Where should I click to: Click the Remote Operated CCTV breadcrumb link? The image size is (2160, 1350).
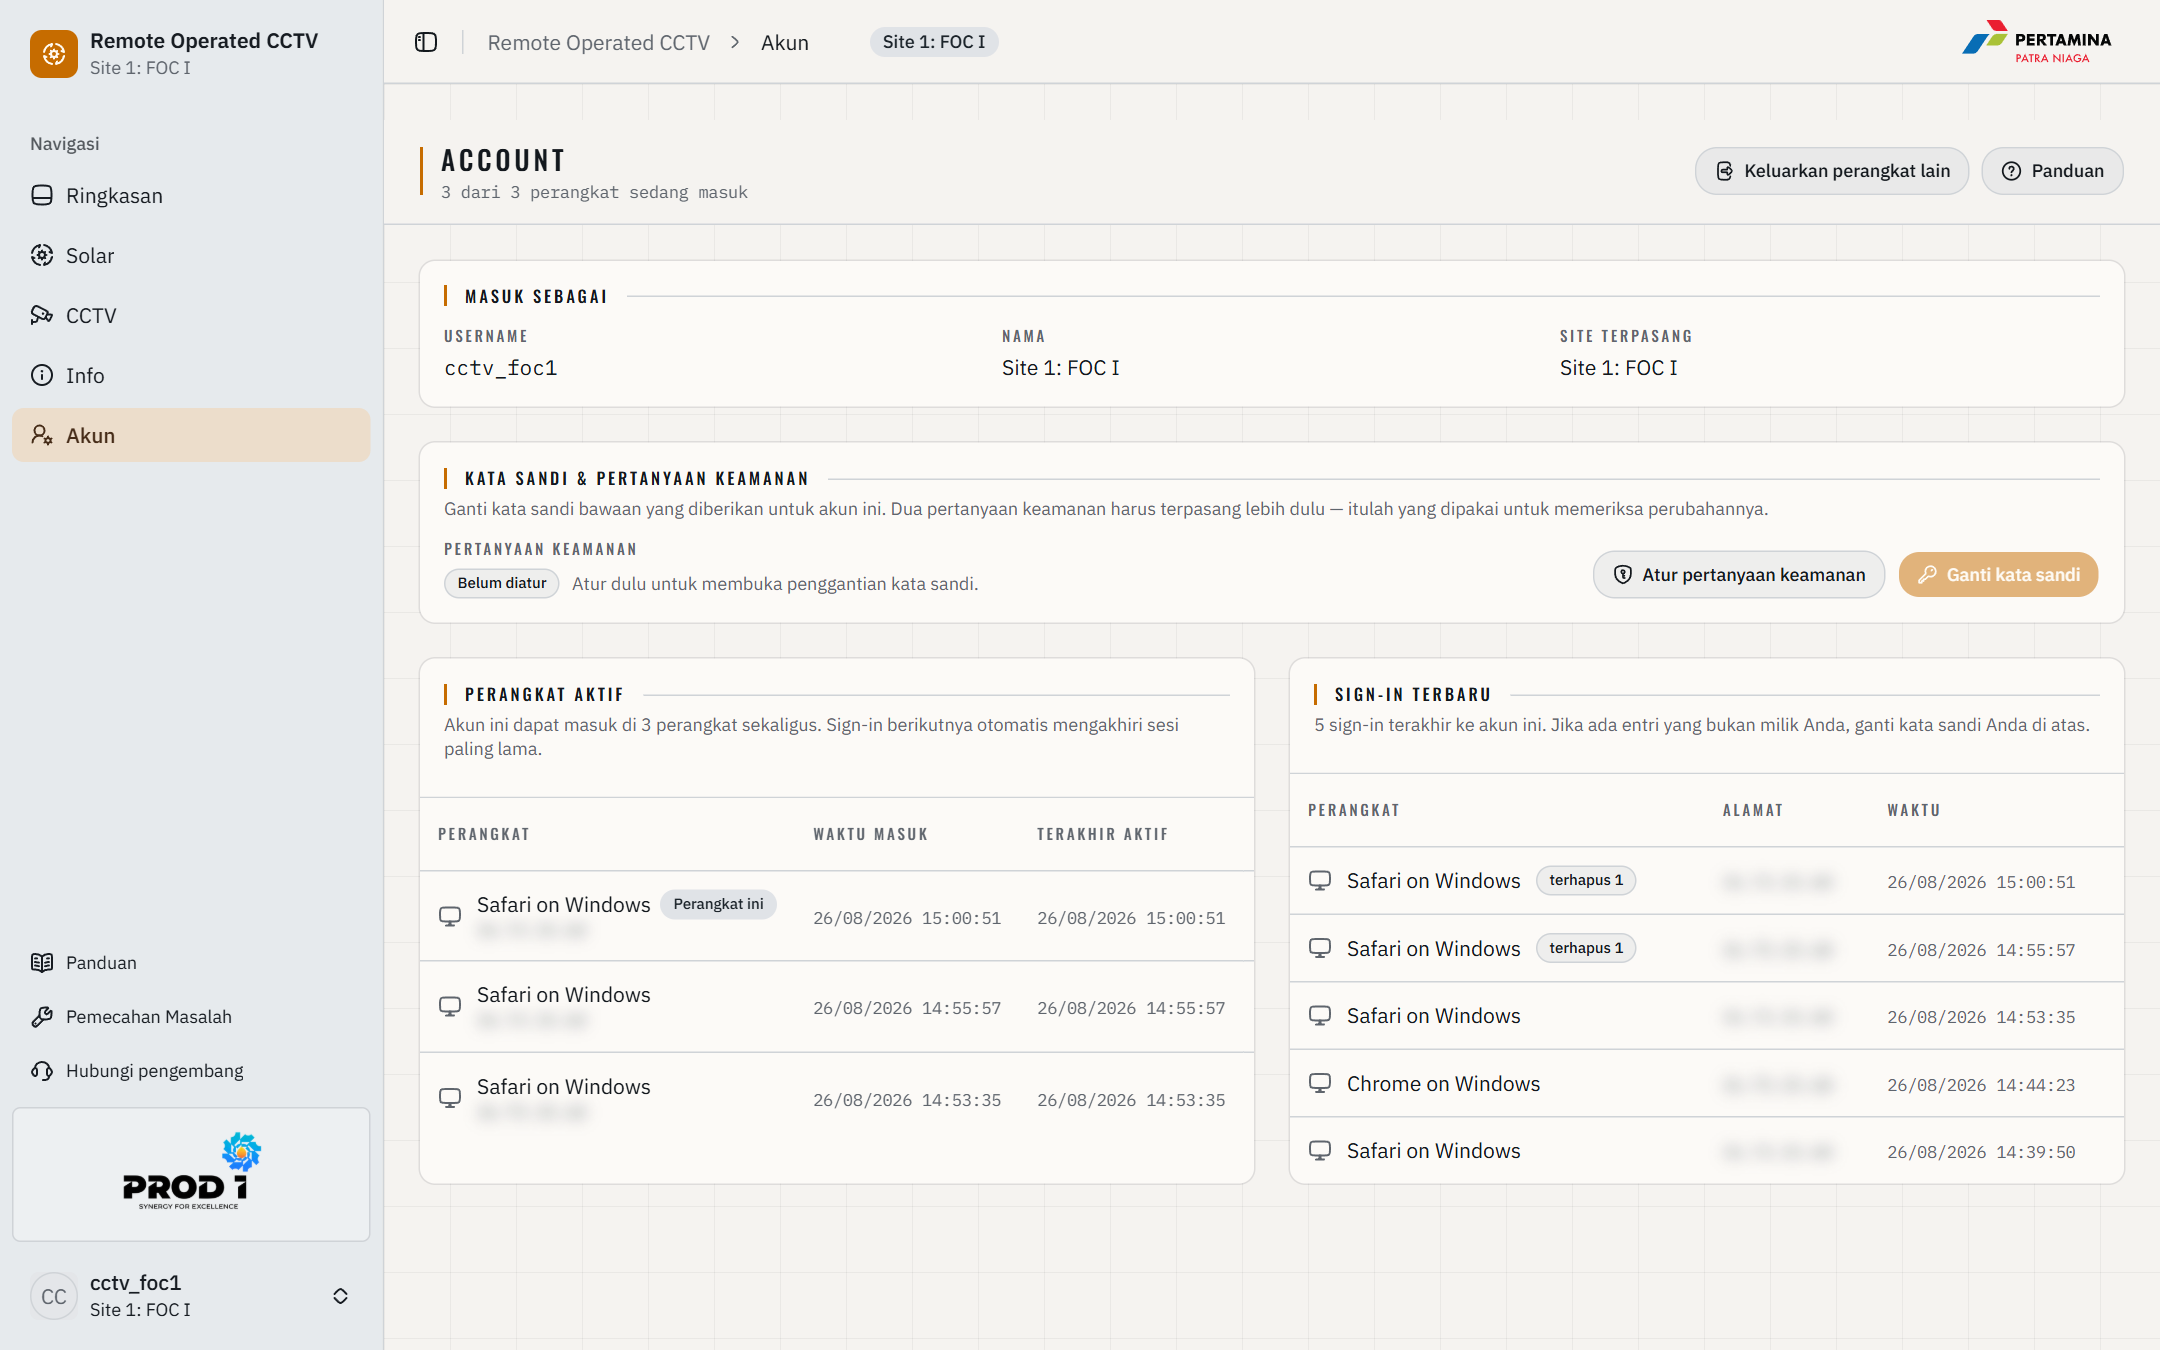[598, 42]
